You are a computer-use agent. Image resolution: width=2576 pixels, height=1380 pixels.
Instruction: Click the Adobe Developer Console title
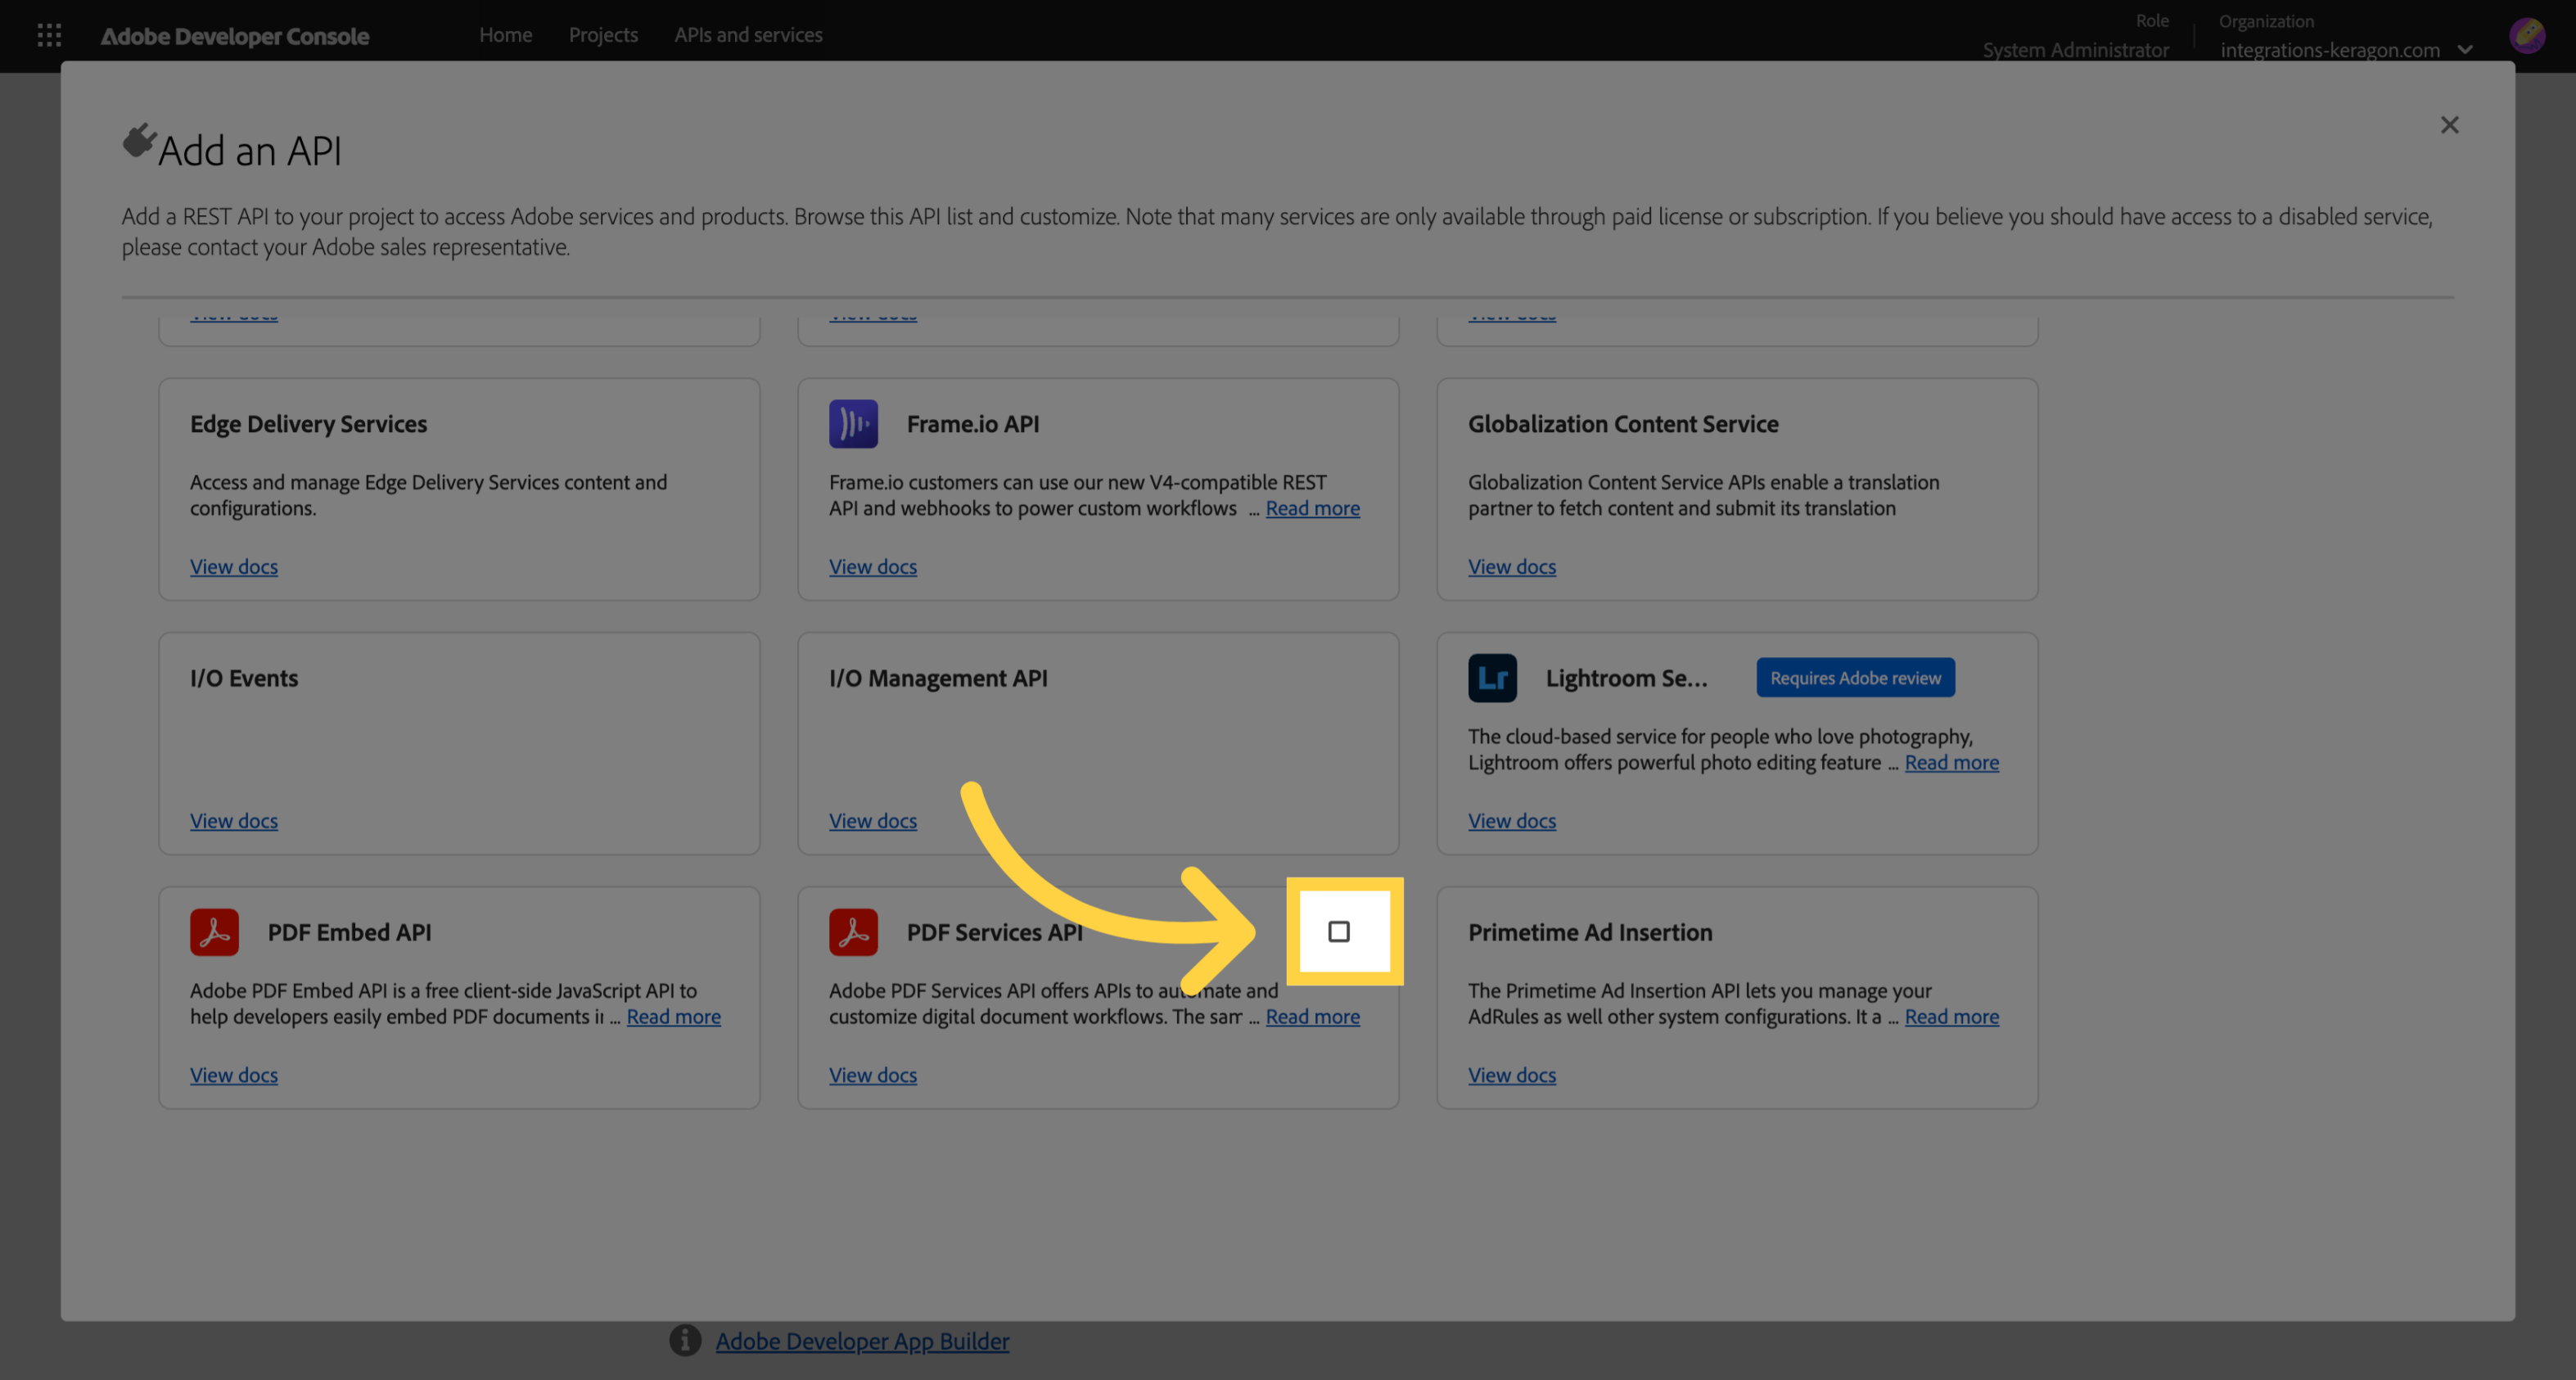[x=235, y=36]
